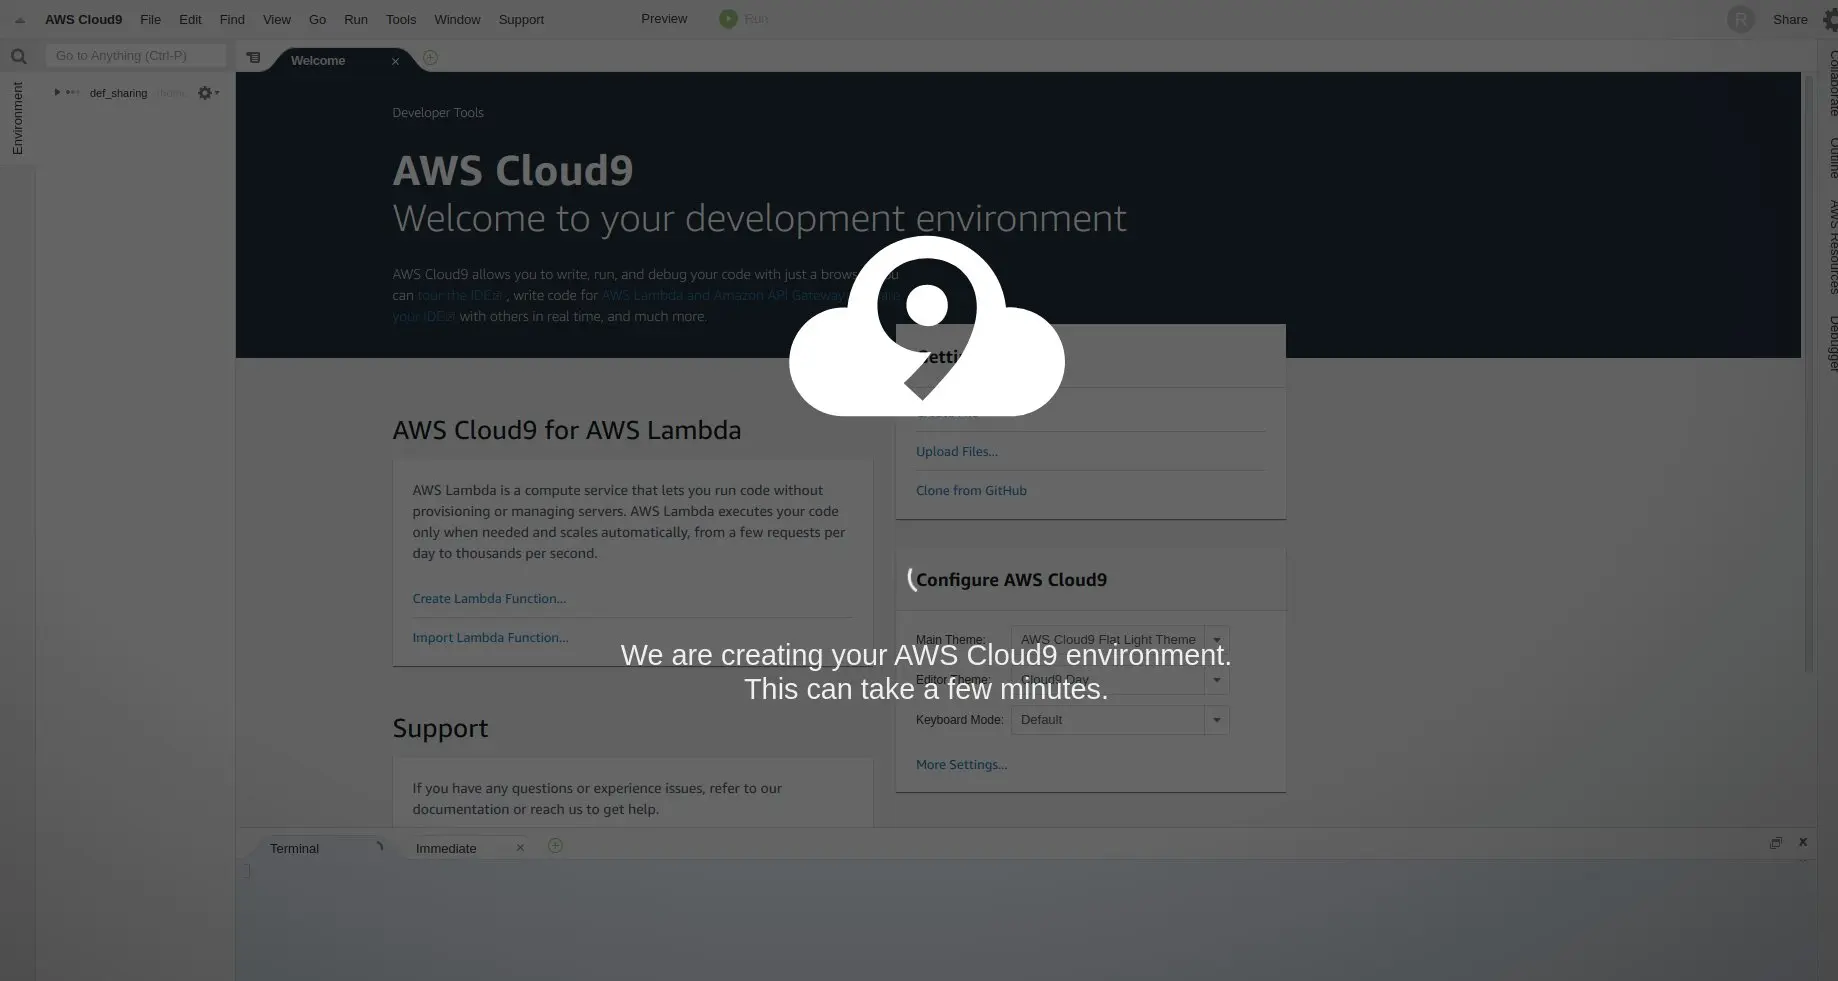Focus the Go to Anything search field

click(x=136, y=55)
